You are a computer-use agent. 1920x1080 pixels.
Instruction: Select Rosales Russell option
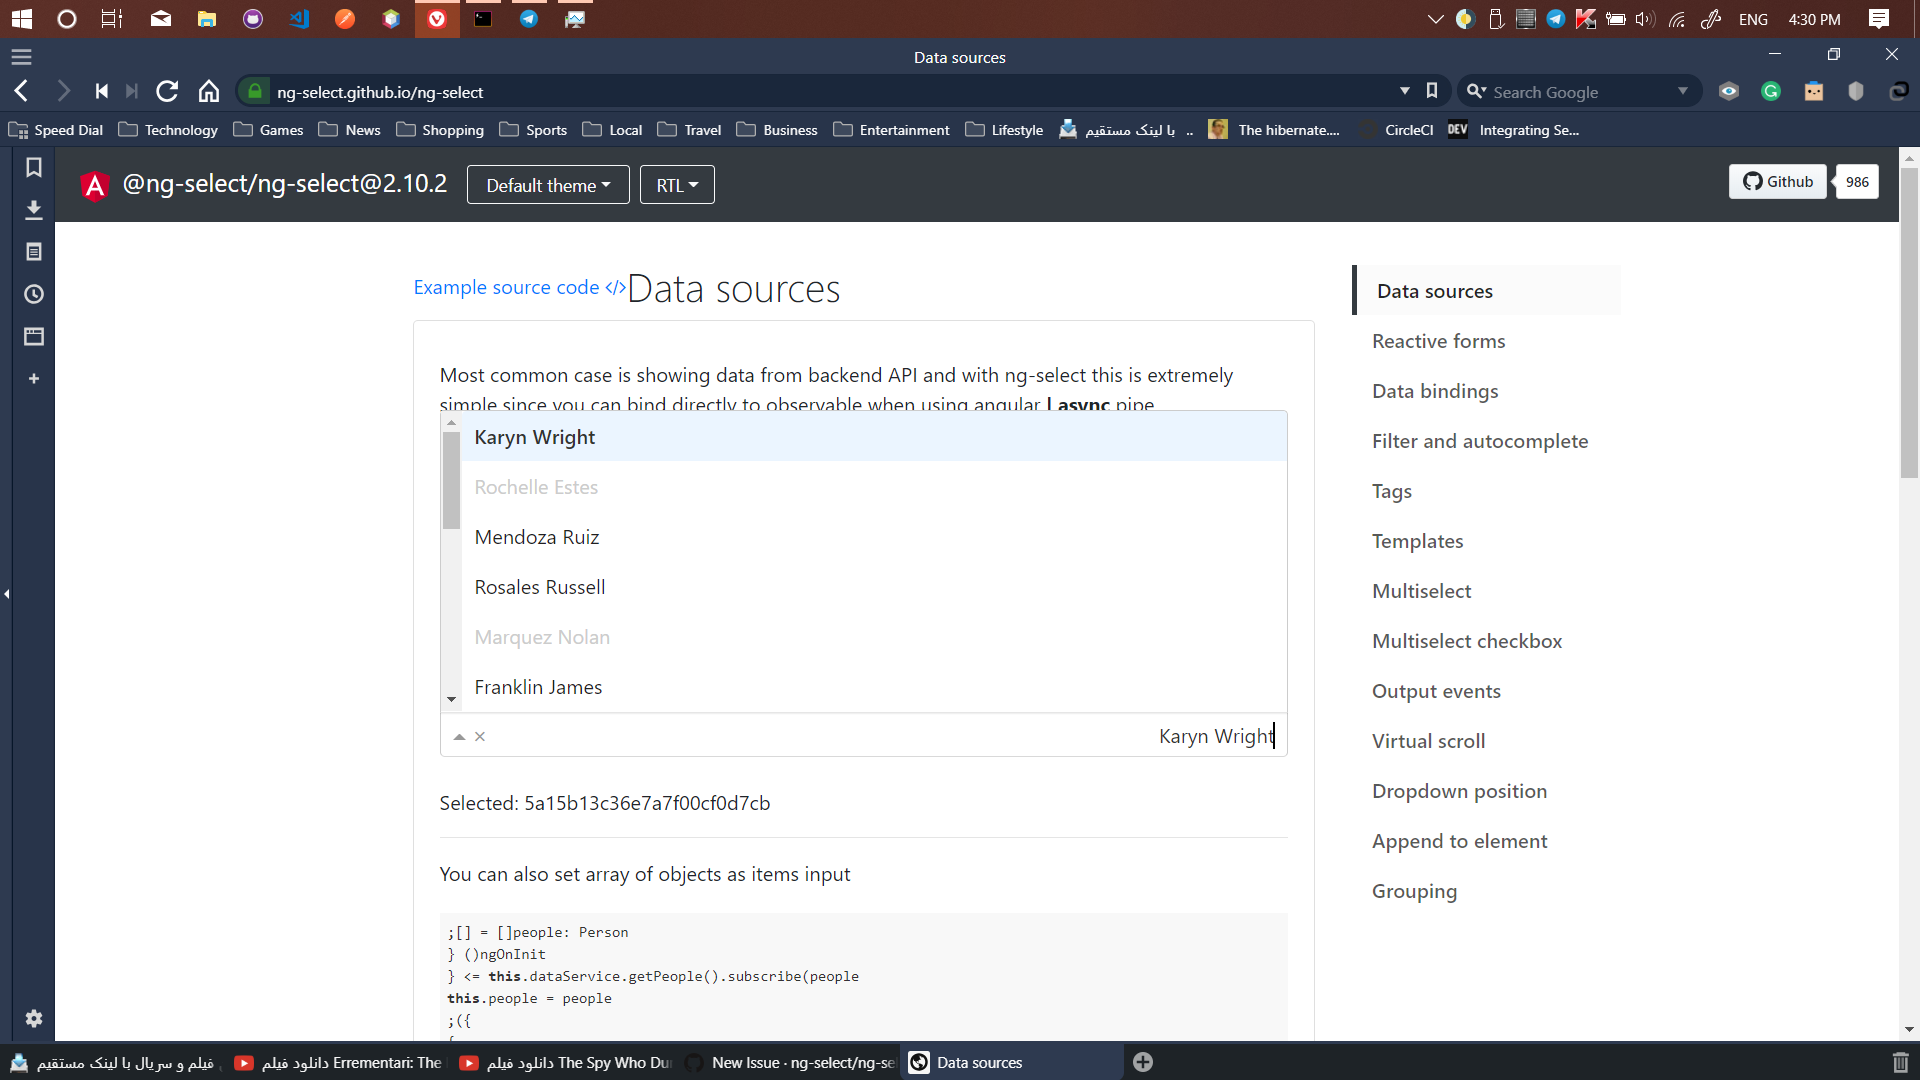point(873,587)
